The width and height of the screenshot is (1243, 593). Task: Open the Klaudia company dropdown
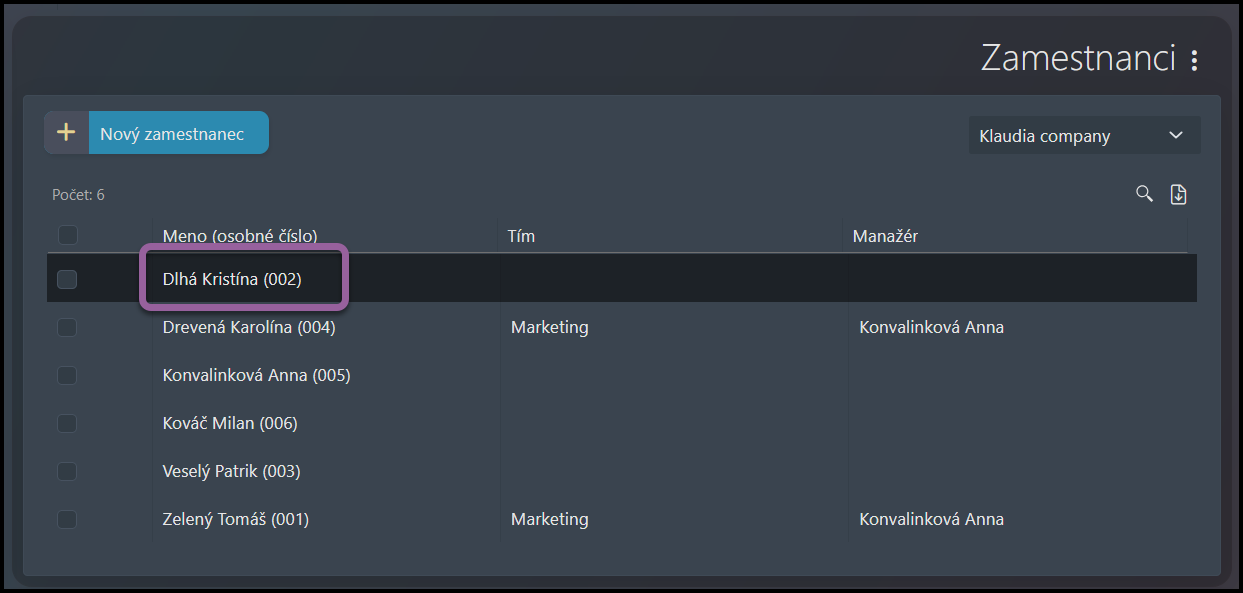tap(1084, 135)
